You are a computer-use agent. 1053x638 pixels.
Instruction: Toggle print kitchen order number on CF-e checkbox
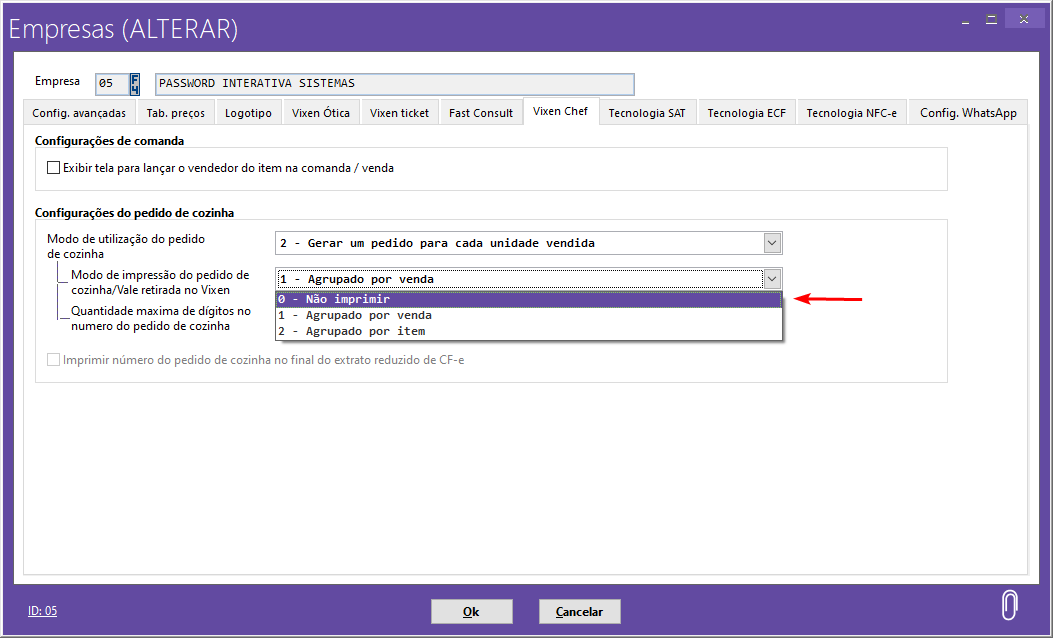click(54, 360)
